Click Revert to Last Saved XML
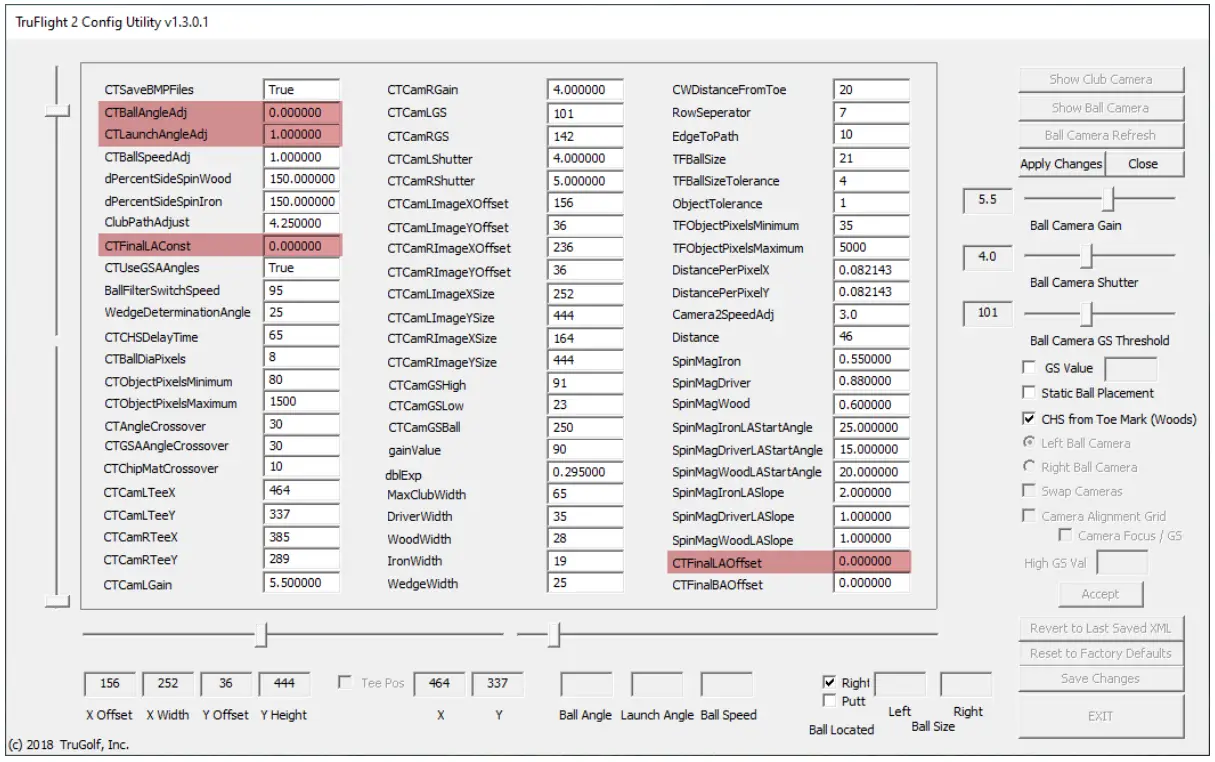 [x=1100, y=628]
